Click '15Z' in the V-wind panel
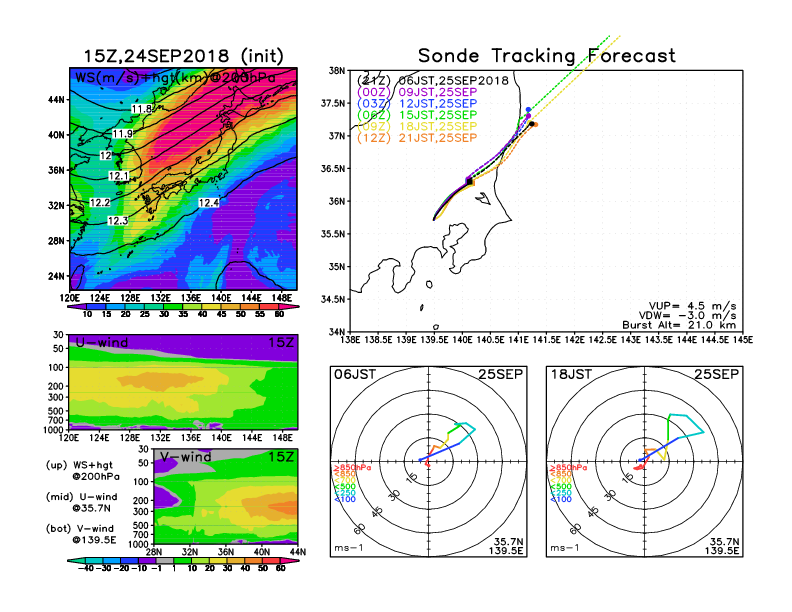 coord(281,457)
